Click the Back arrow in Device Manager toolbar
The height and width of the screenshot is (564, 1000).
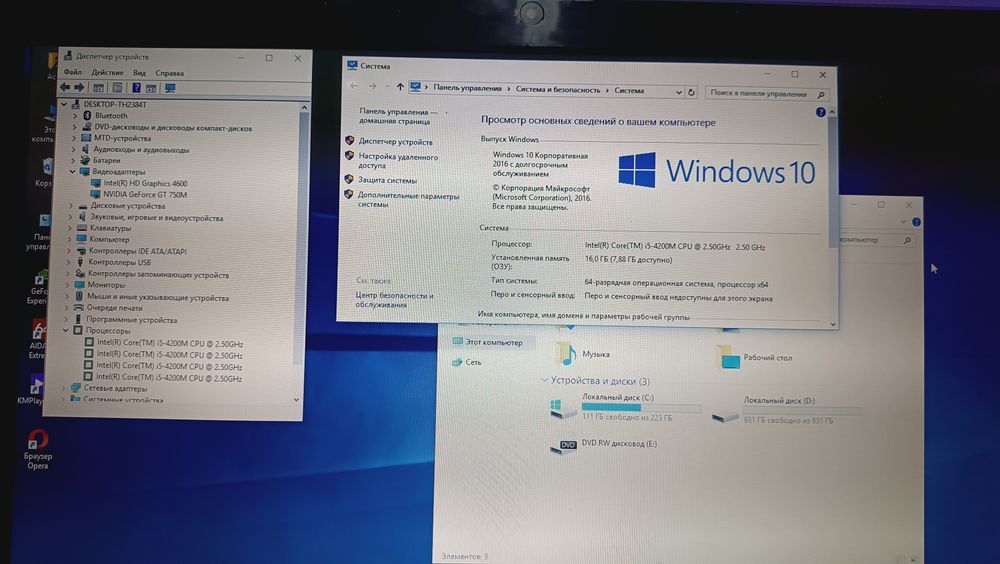(66, 87)
